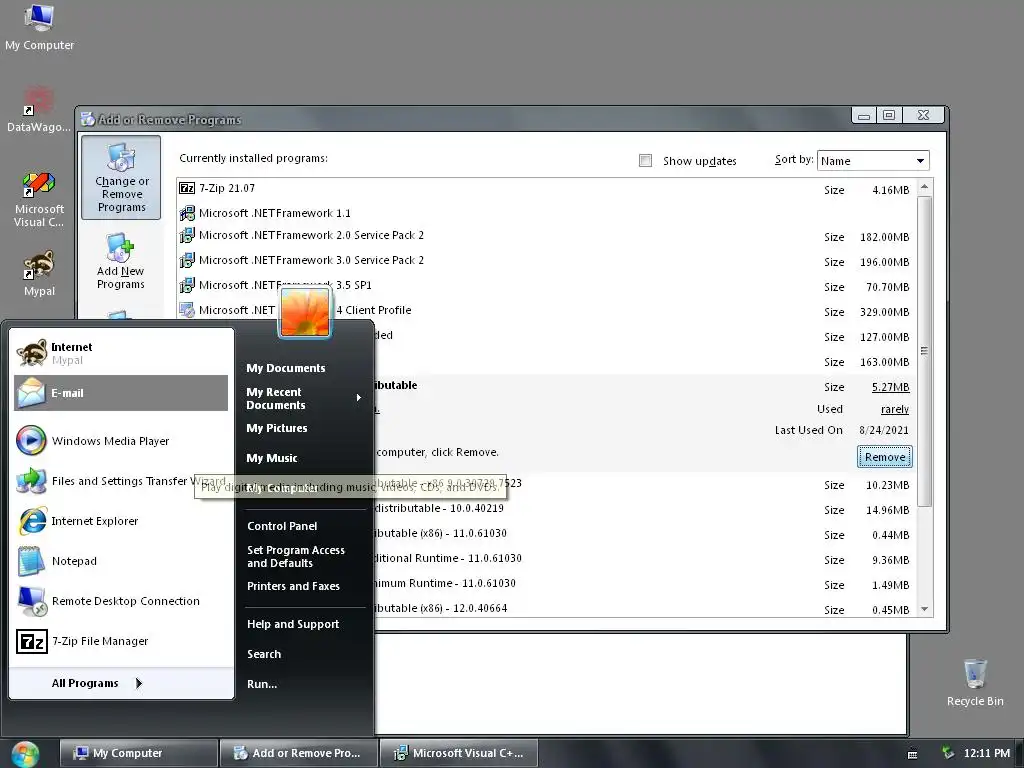
Task: Switch to Add or Remove Programs taskbar button
Action: pyautogui.click(x=299, y=753)
